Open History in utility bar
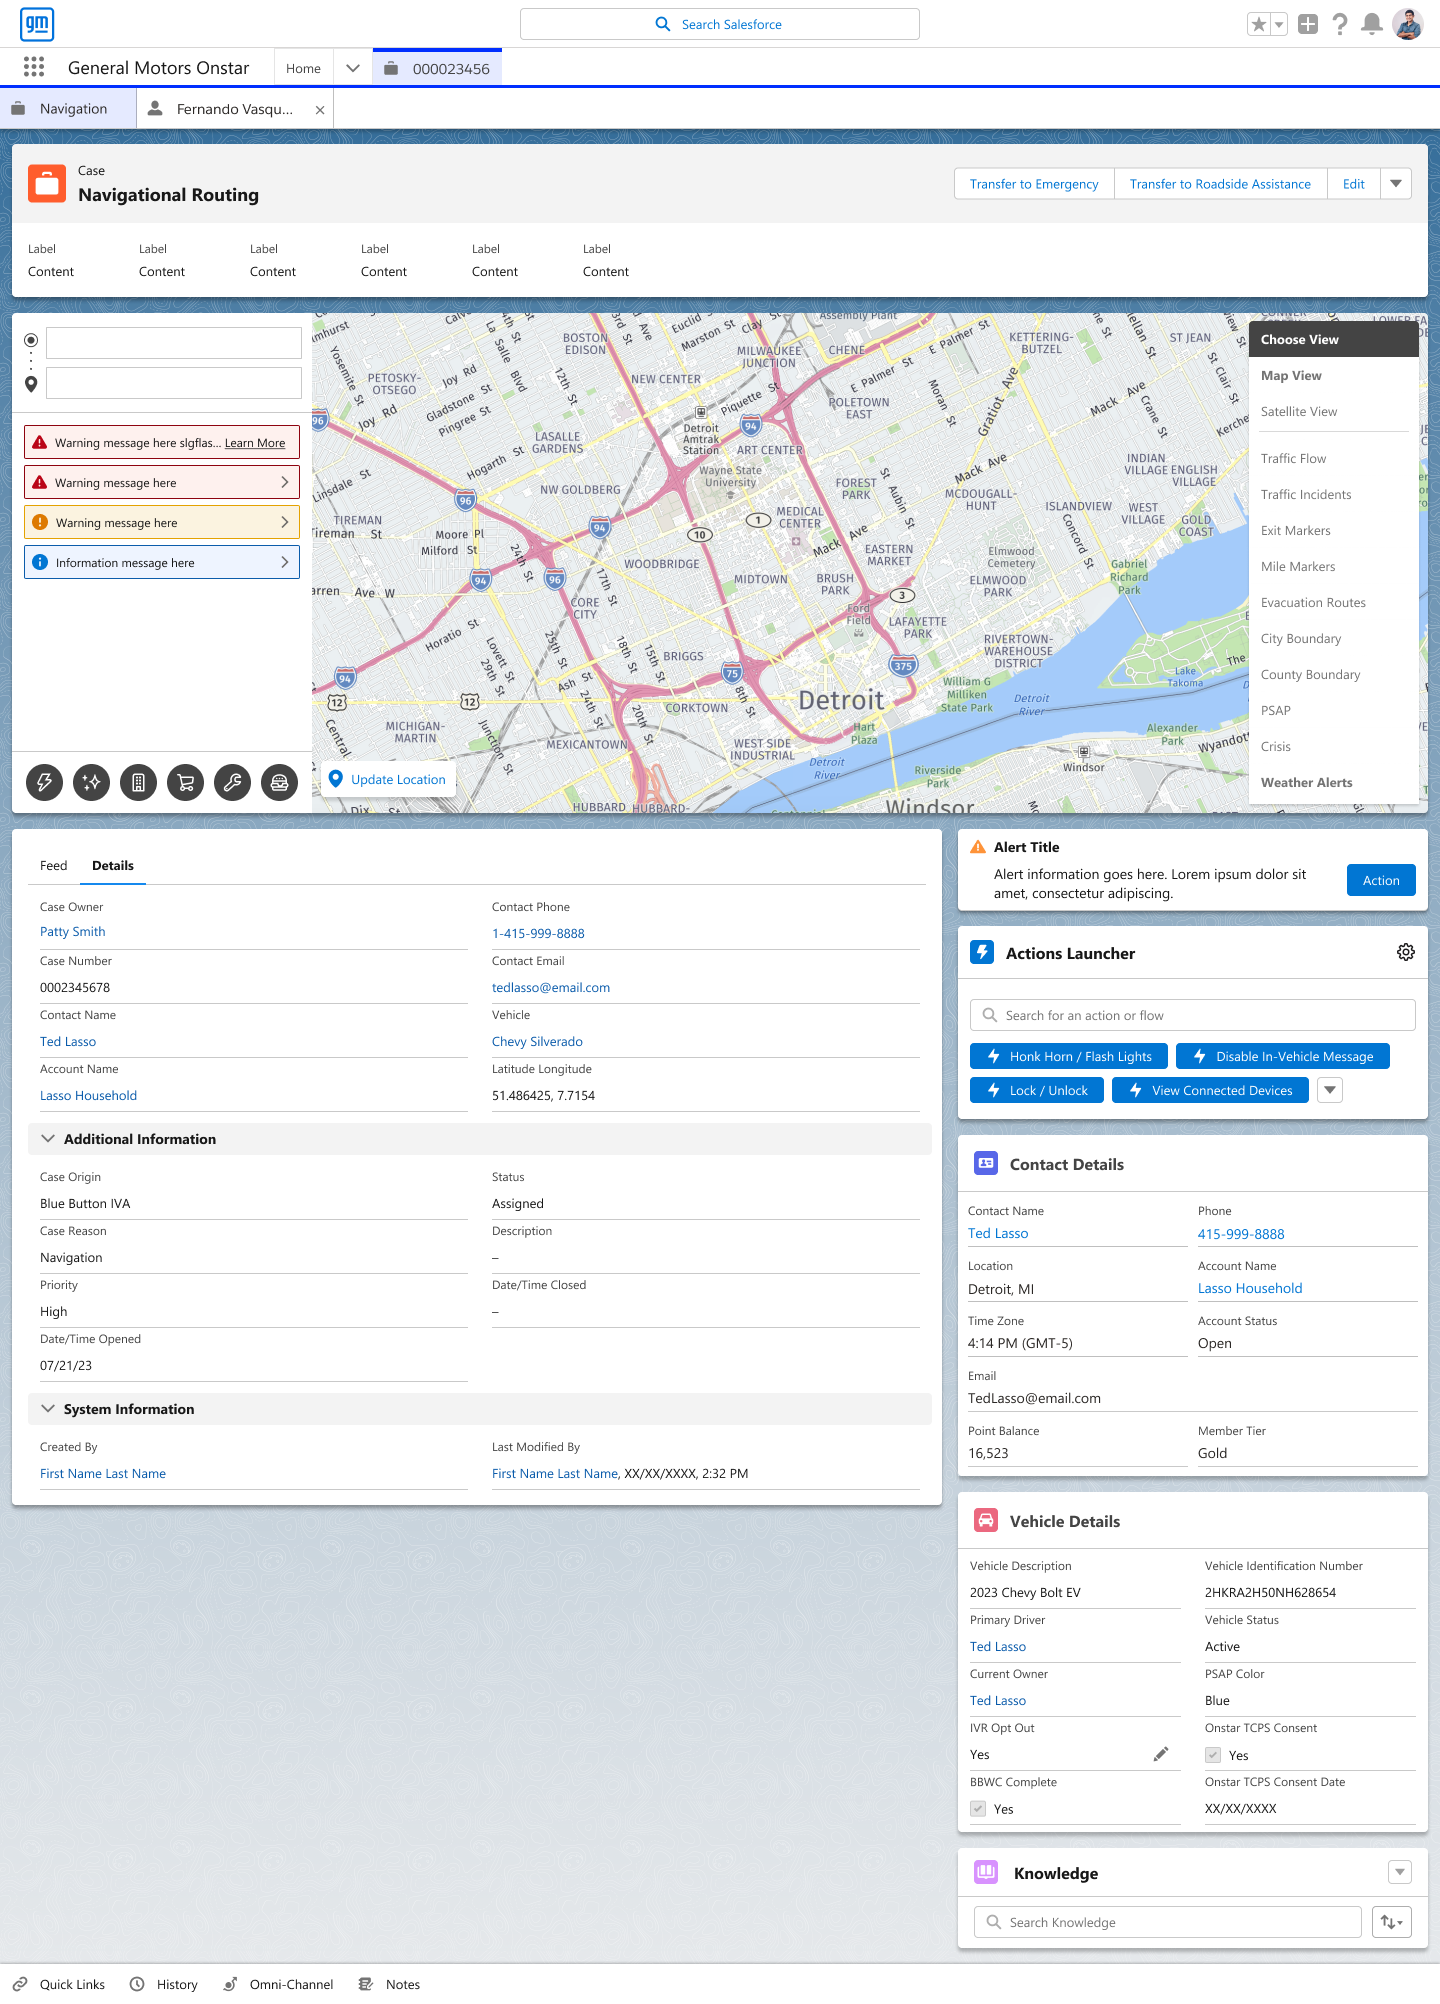Screen dimensions: 1440x2004 pyautogui.click(x=164, y=1984)
